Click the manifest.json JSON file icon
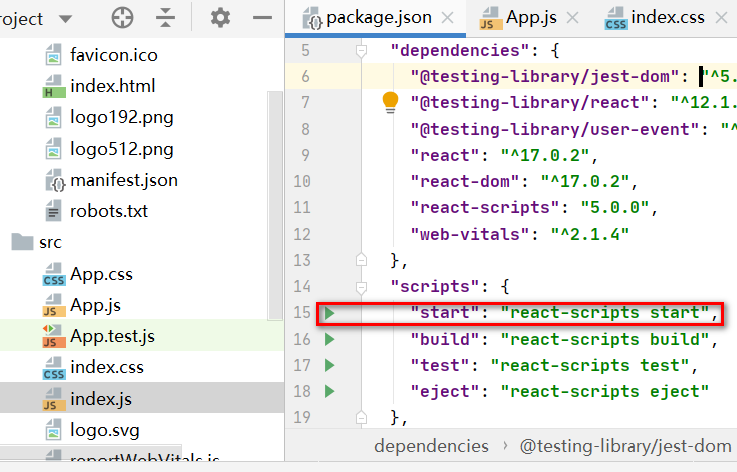 (55, 181)
